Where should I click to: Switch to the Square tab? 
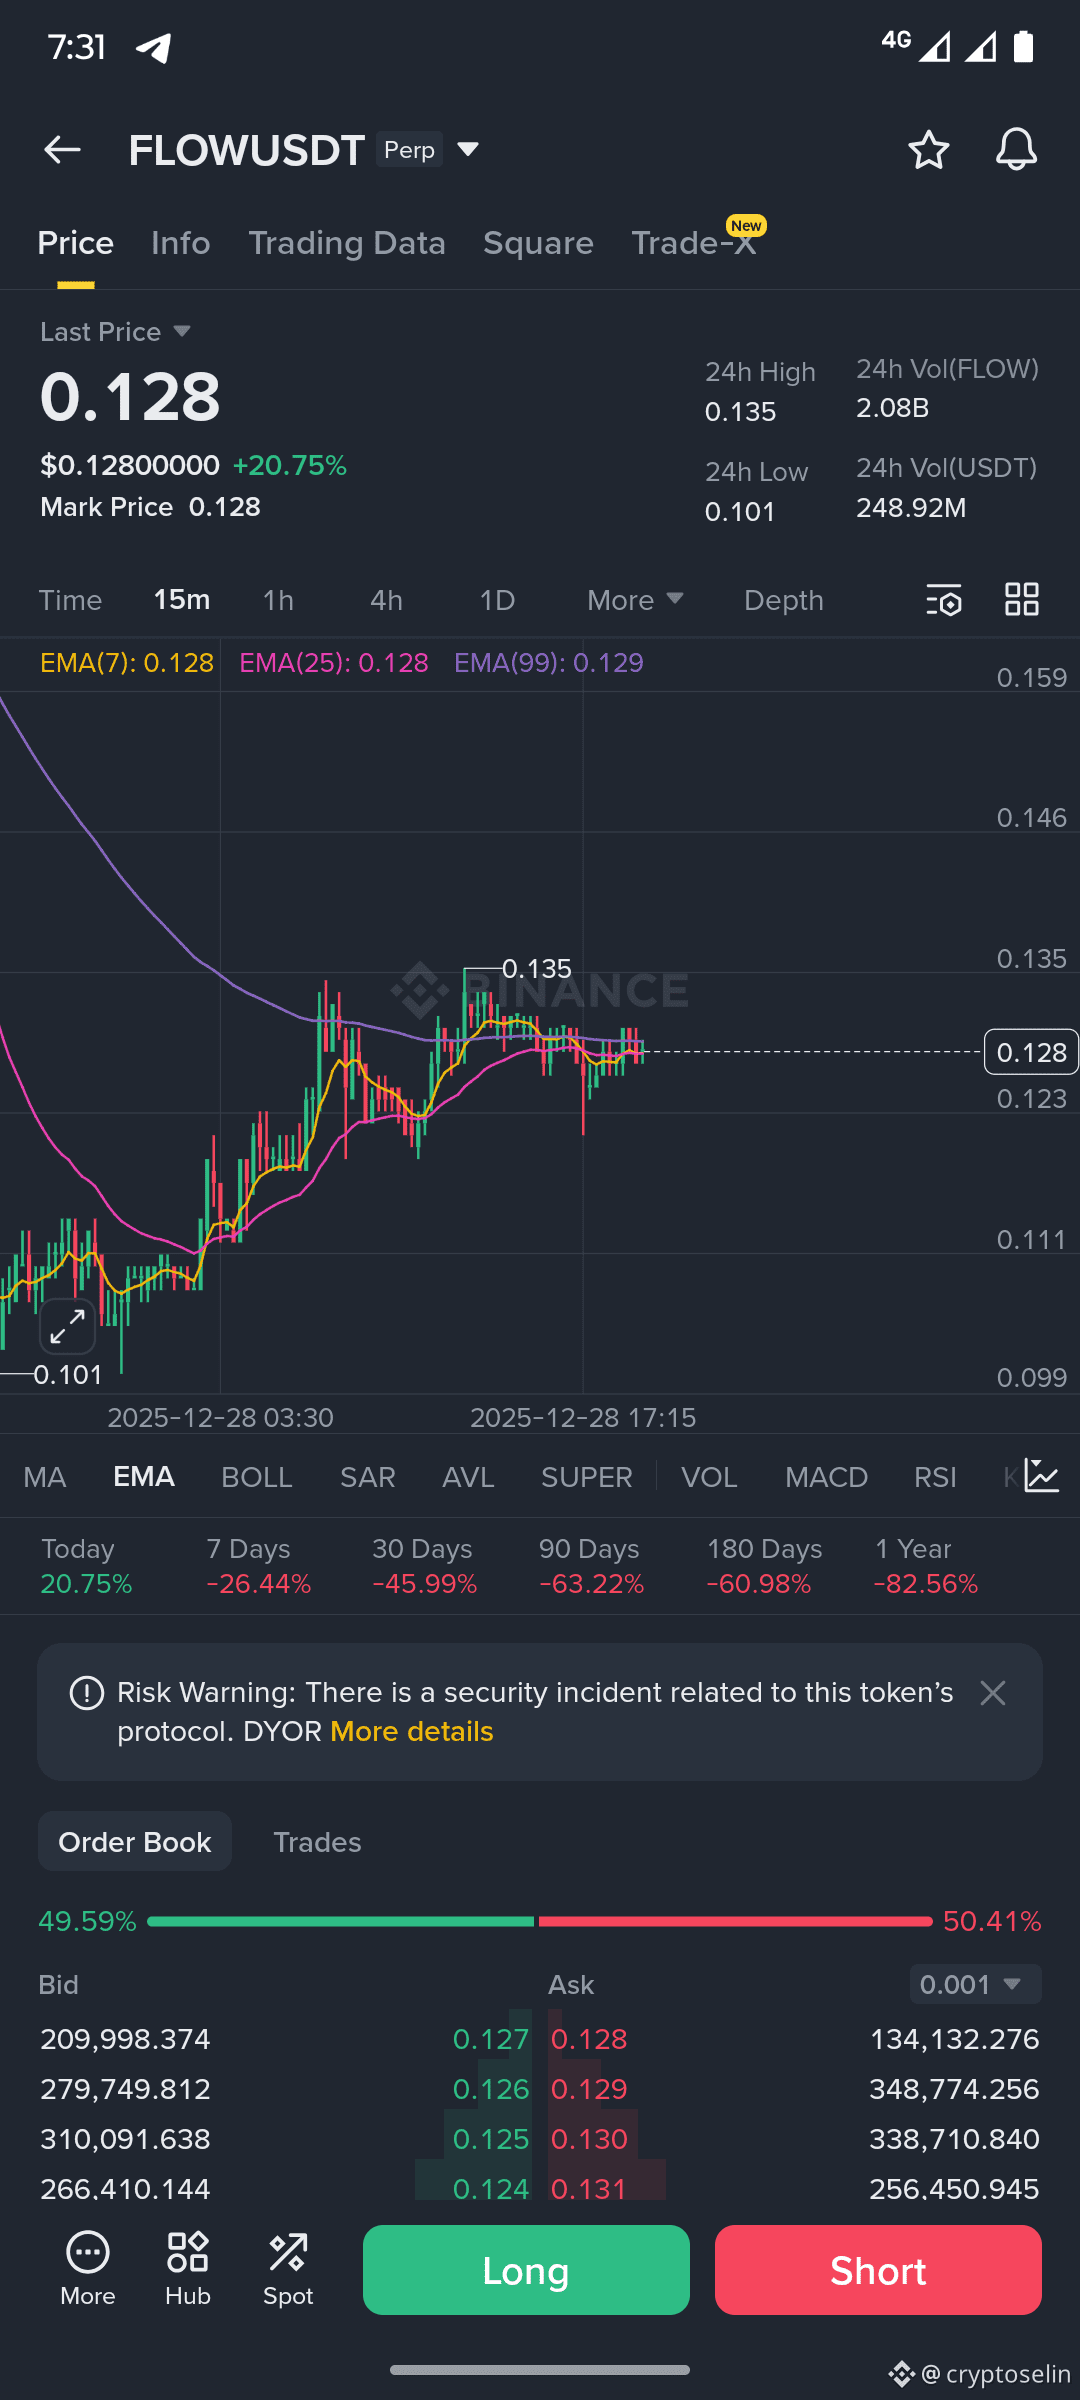pyautogui.click(x=538, y=243)
